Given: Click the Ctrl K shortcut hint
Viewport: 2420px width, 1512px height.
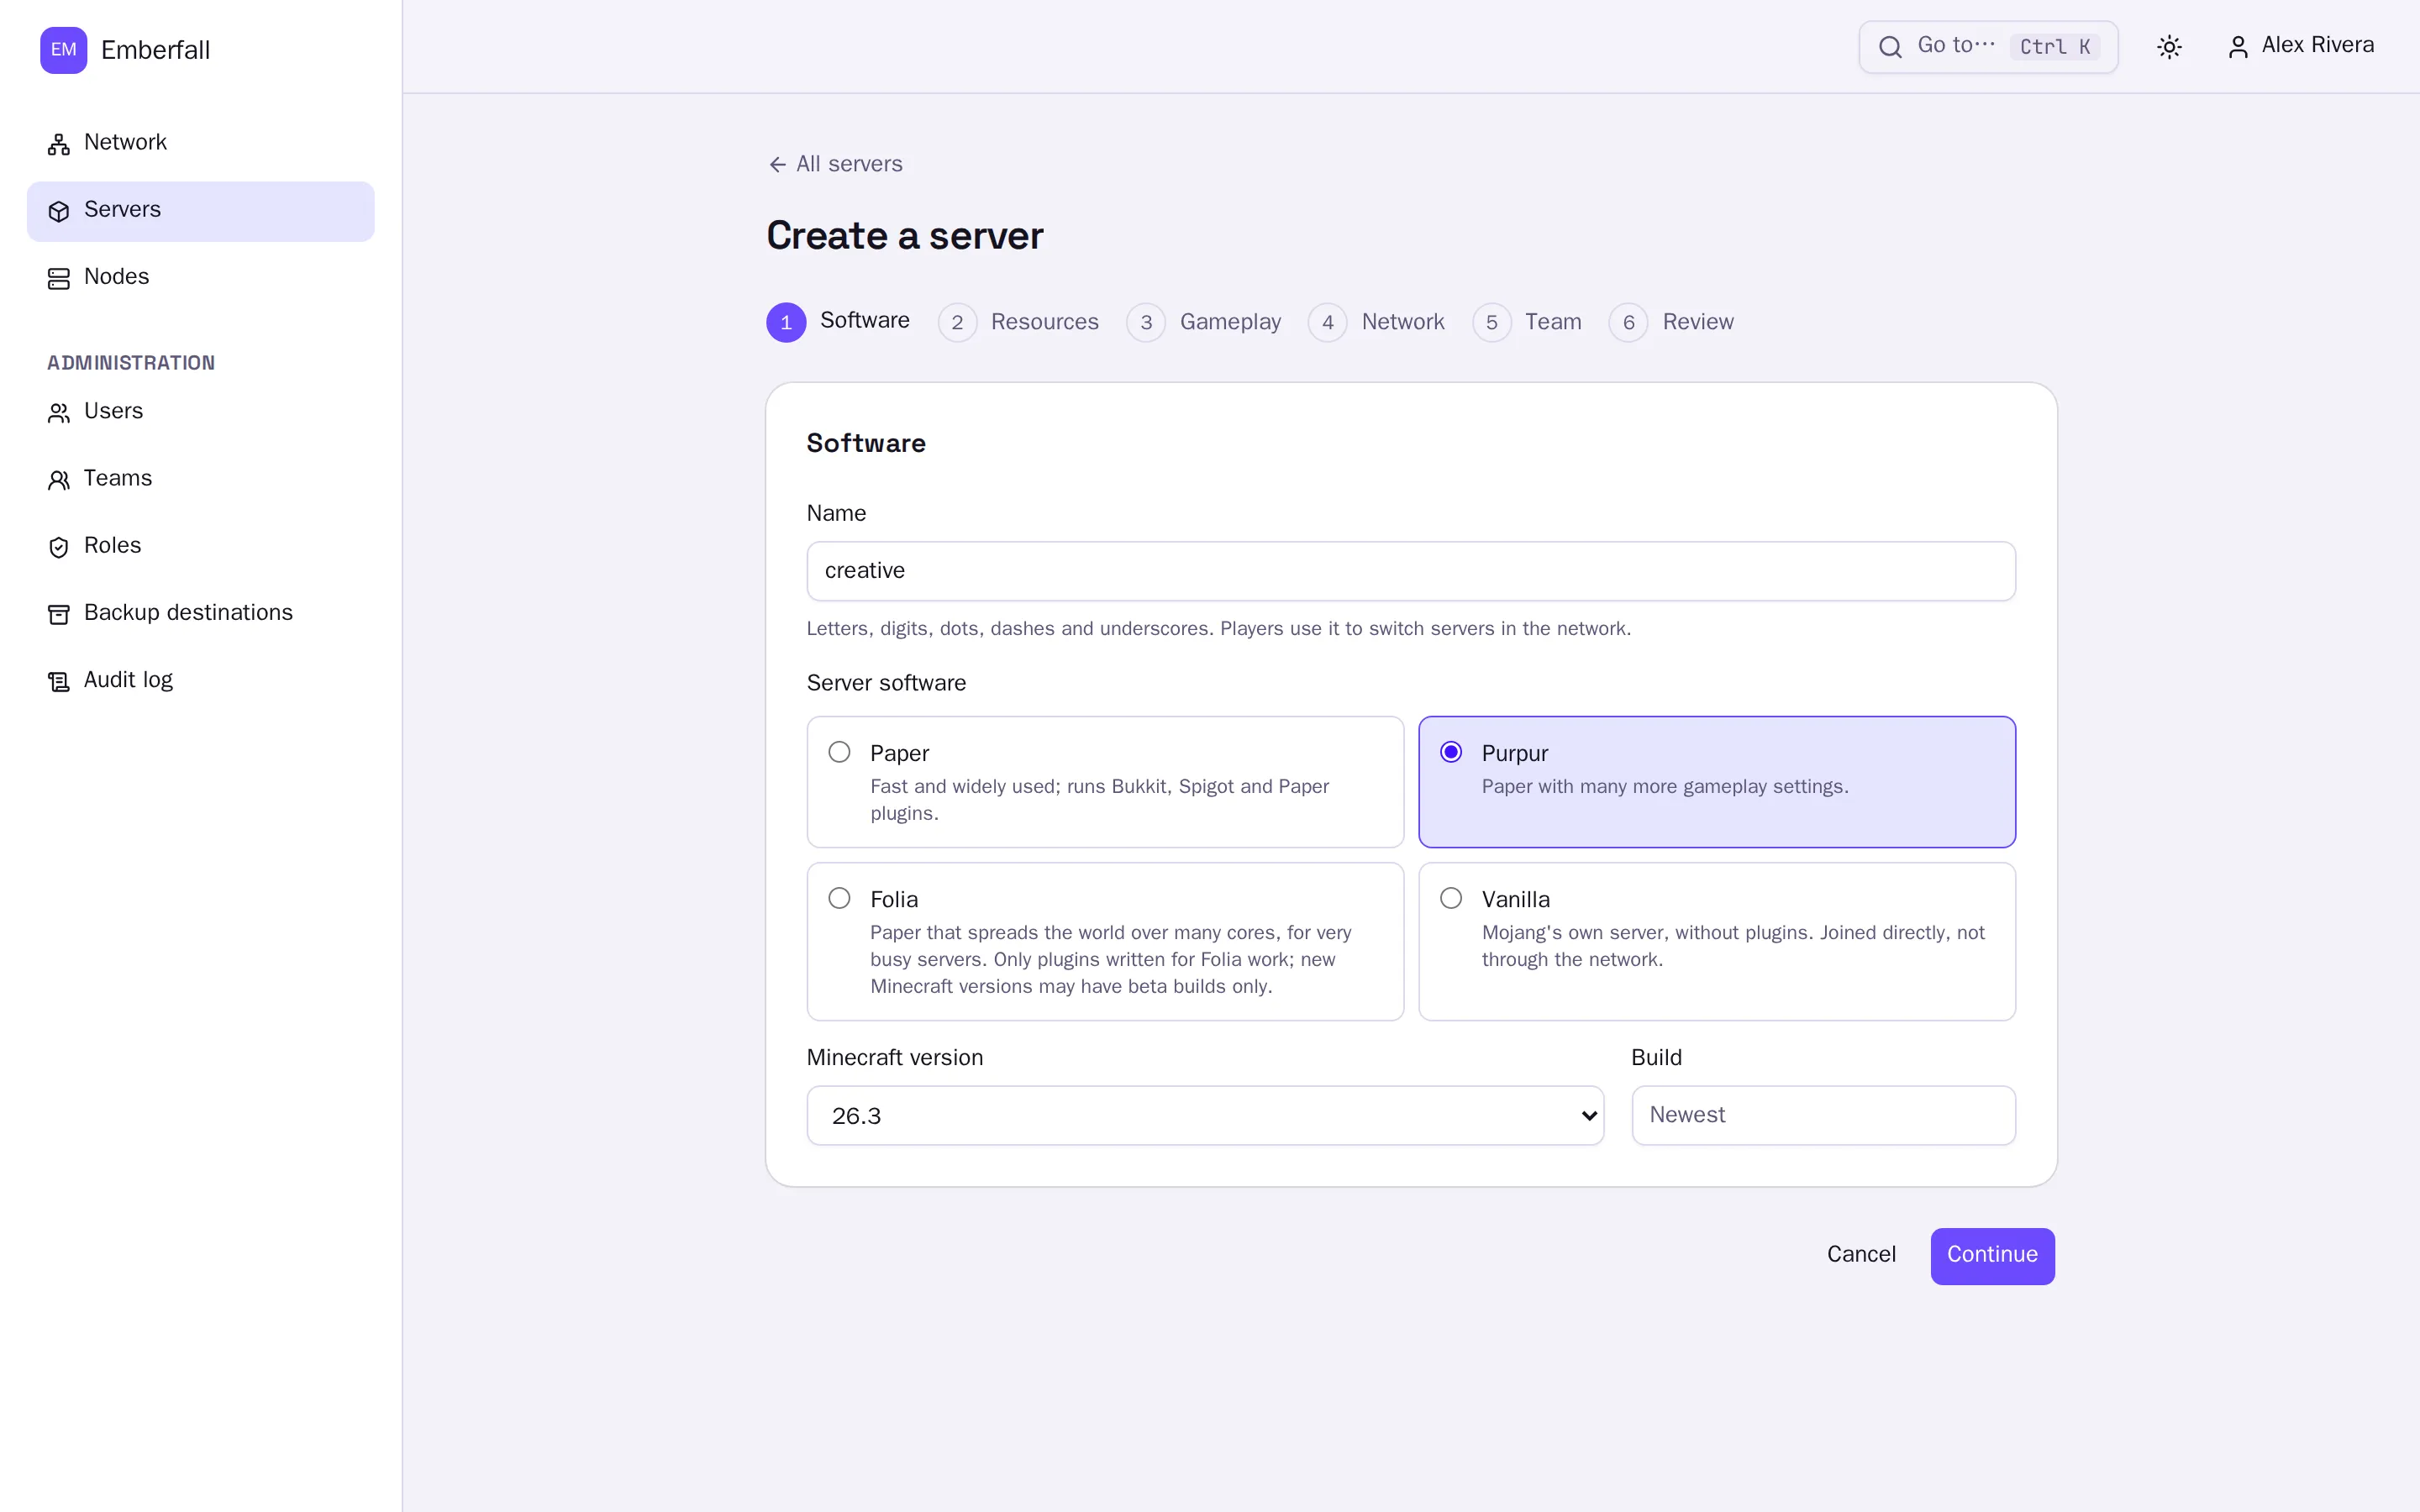Looking at the screenshot, I should coord(2055,47).
